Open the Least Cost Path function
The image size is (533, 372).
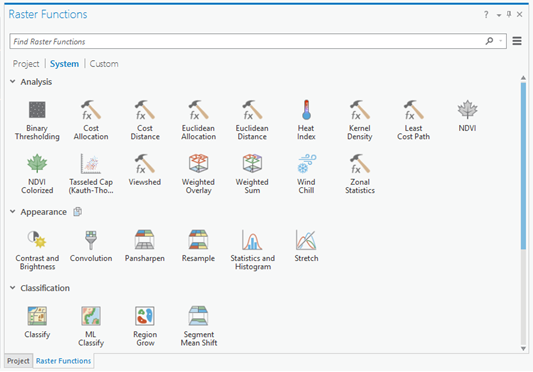click(x=413, y=120)
